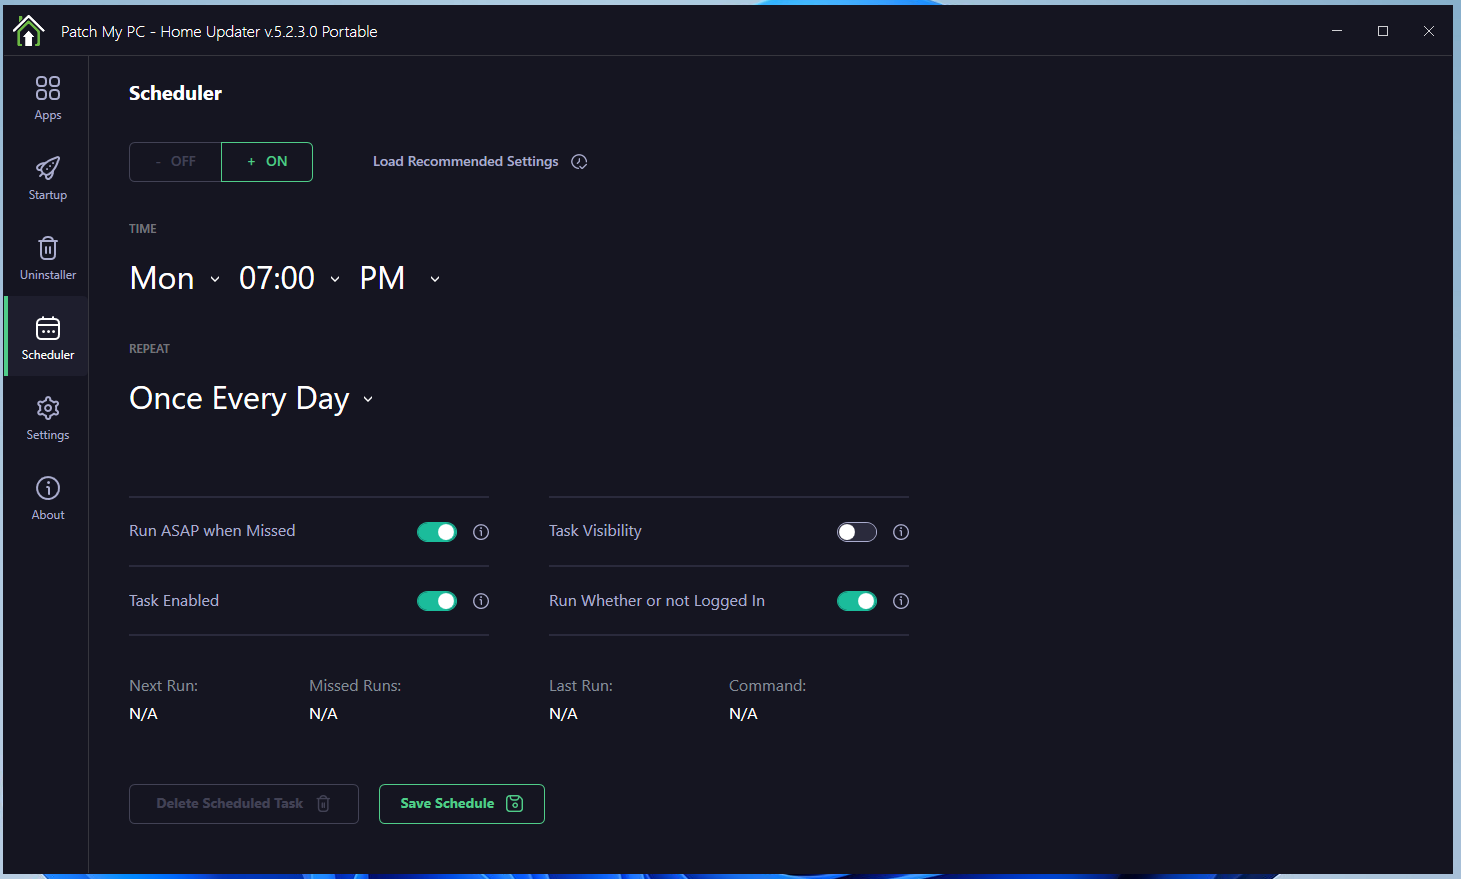Click the Scheduler page heading
The width and height of the screenshot is (1461, 879).
pos(176,93)
